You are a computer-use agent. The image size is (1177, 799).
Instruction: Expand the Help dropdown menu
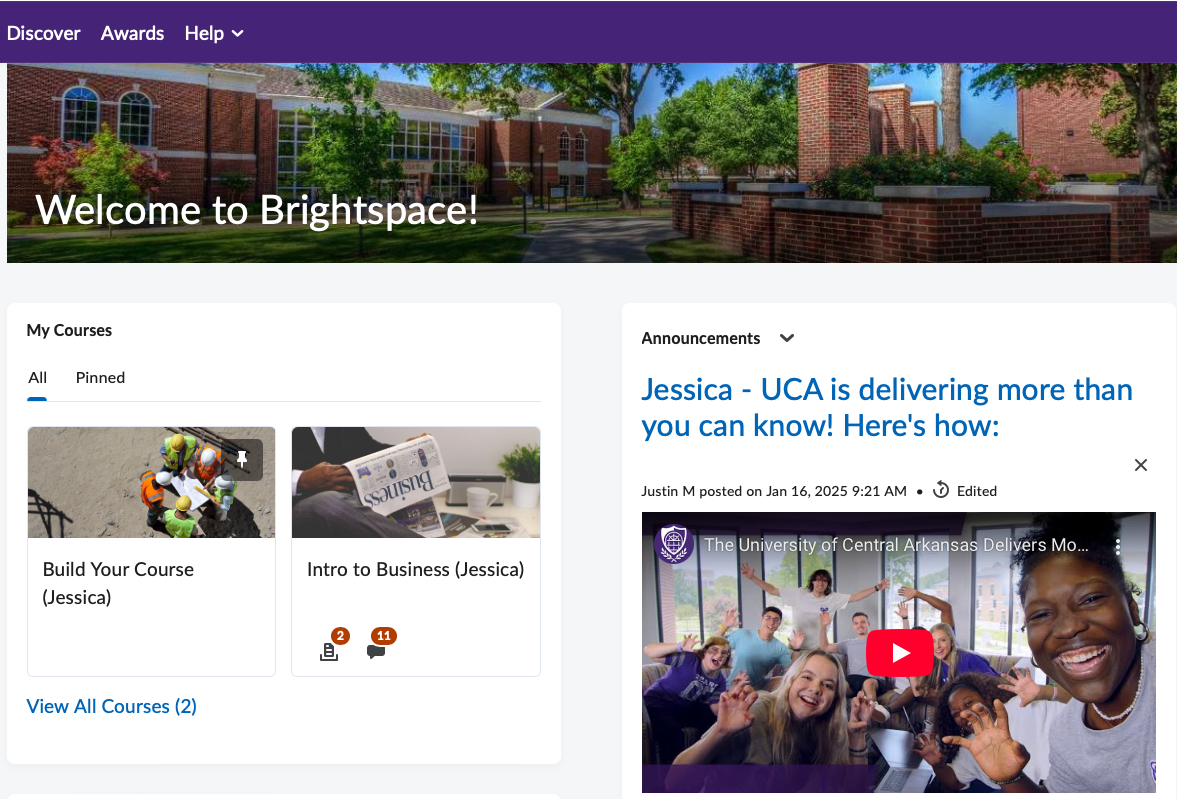(x=213, y=33)
